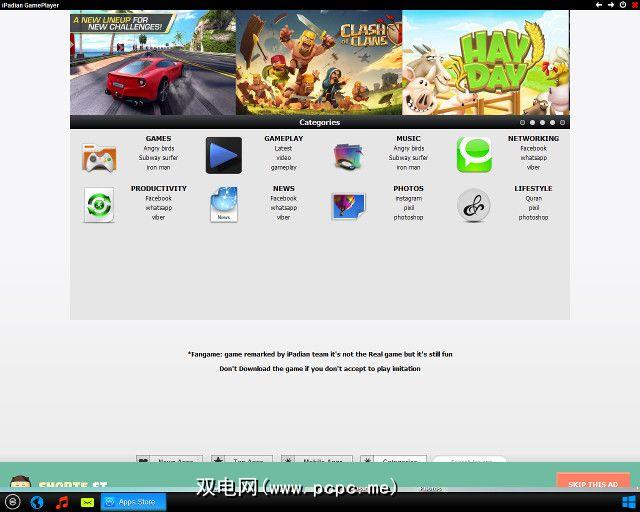
Task: Open the red sports car racing banner
Action: point(153,62)
